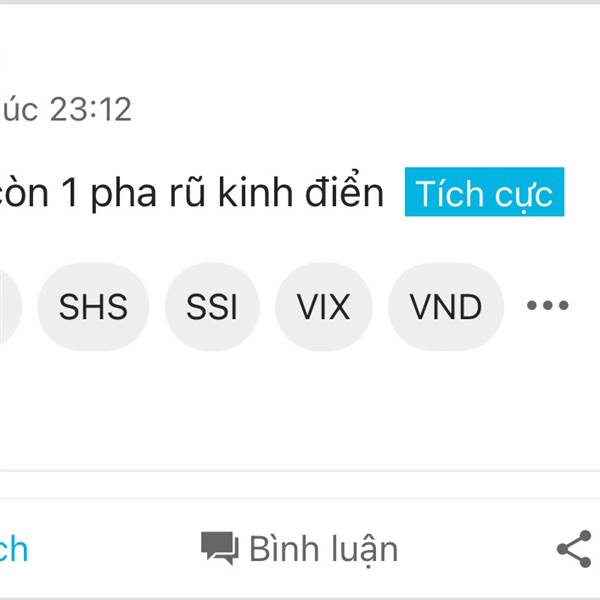600x600 pixels.
Task: Open the post "còn 1 pha rũ kinh điển"
Action: point(190,194)
